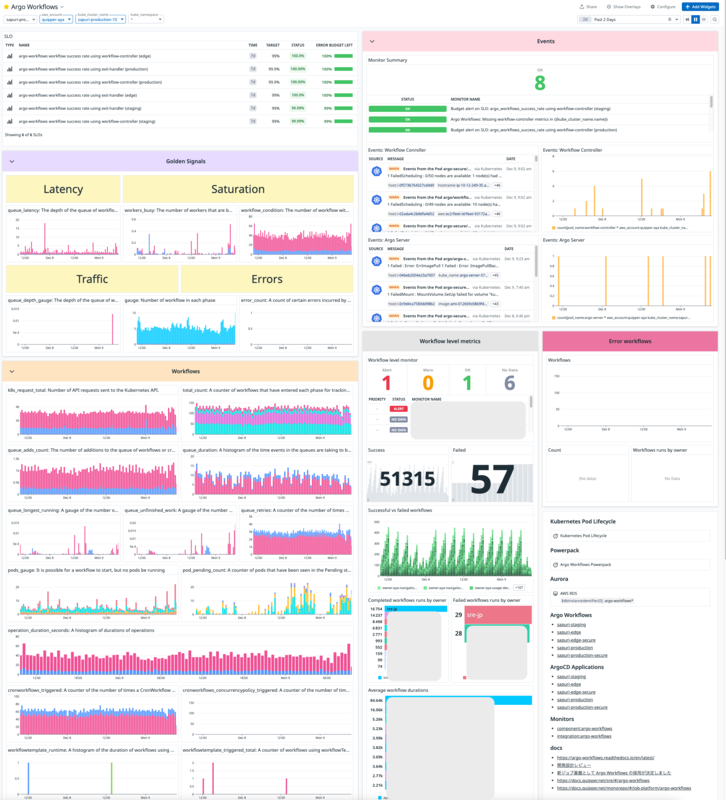Pause live dashboard updates
This screenshot has height=800, width=726.
pos(695,19)
